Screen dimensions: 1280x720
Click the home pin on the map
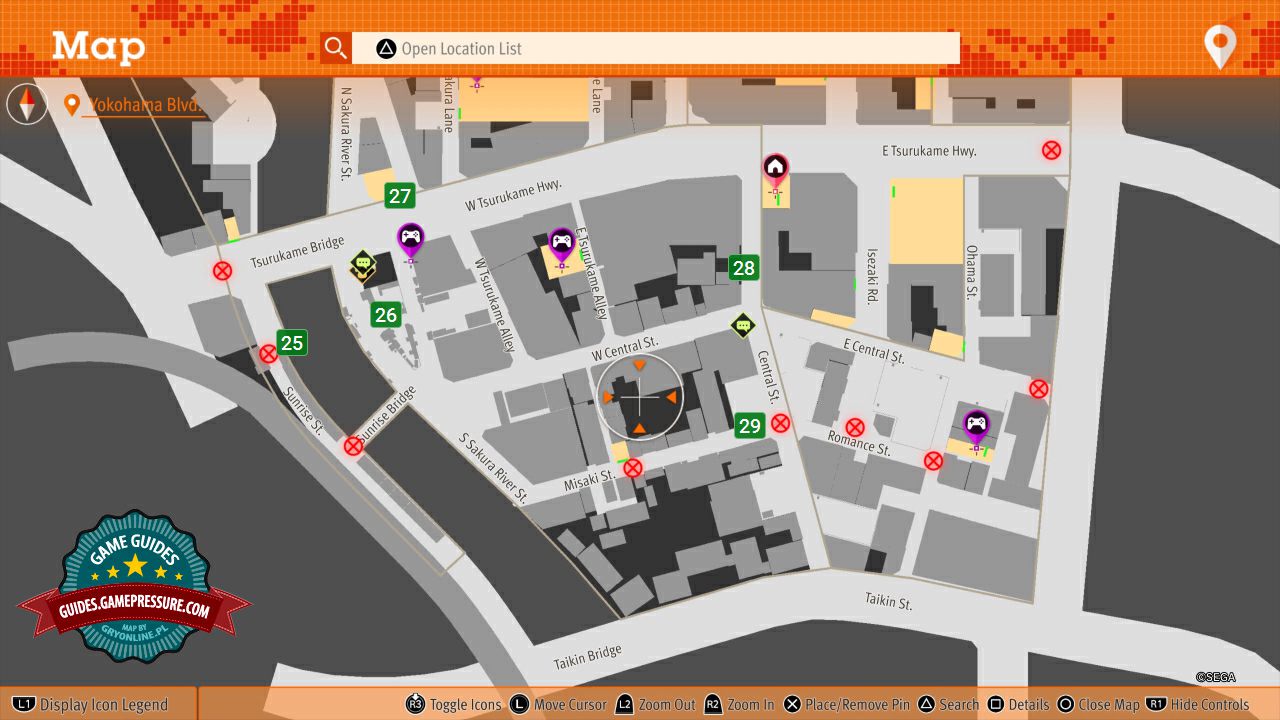[x=775, y=168]
